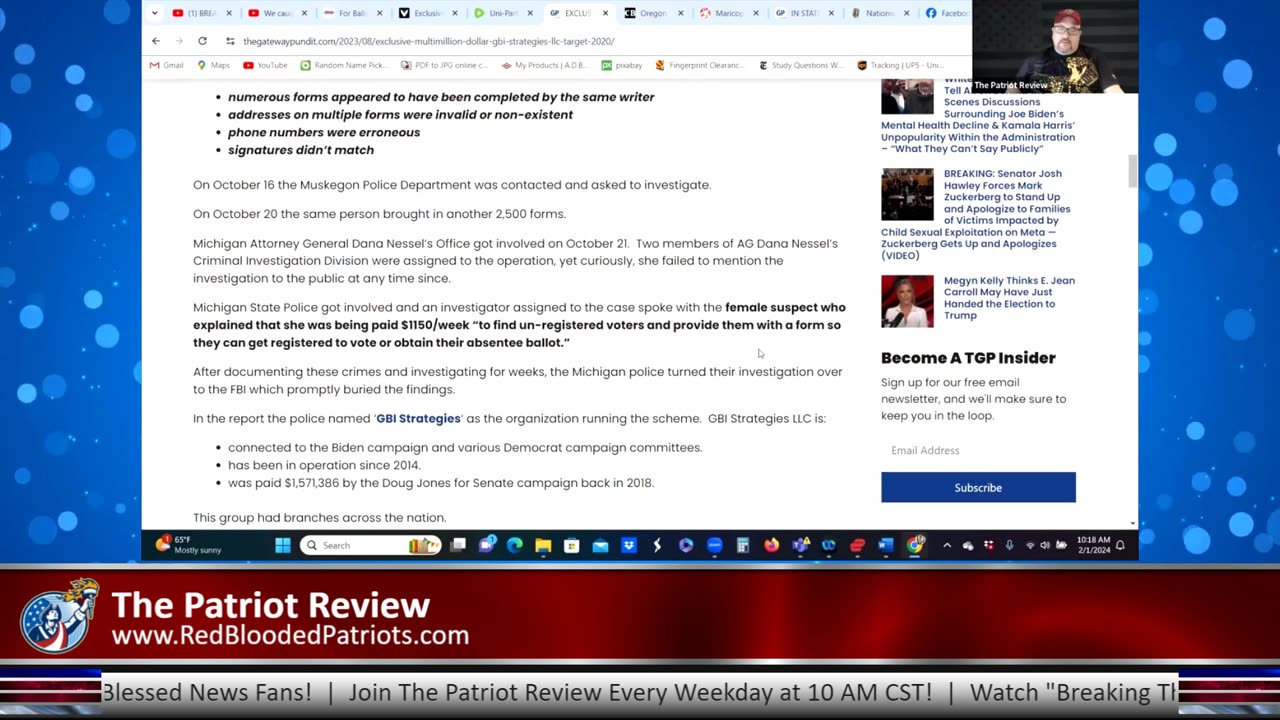Open the Gmail bookmark
This screenshot has height=720, width=1280.
(166, 65)
